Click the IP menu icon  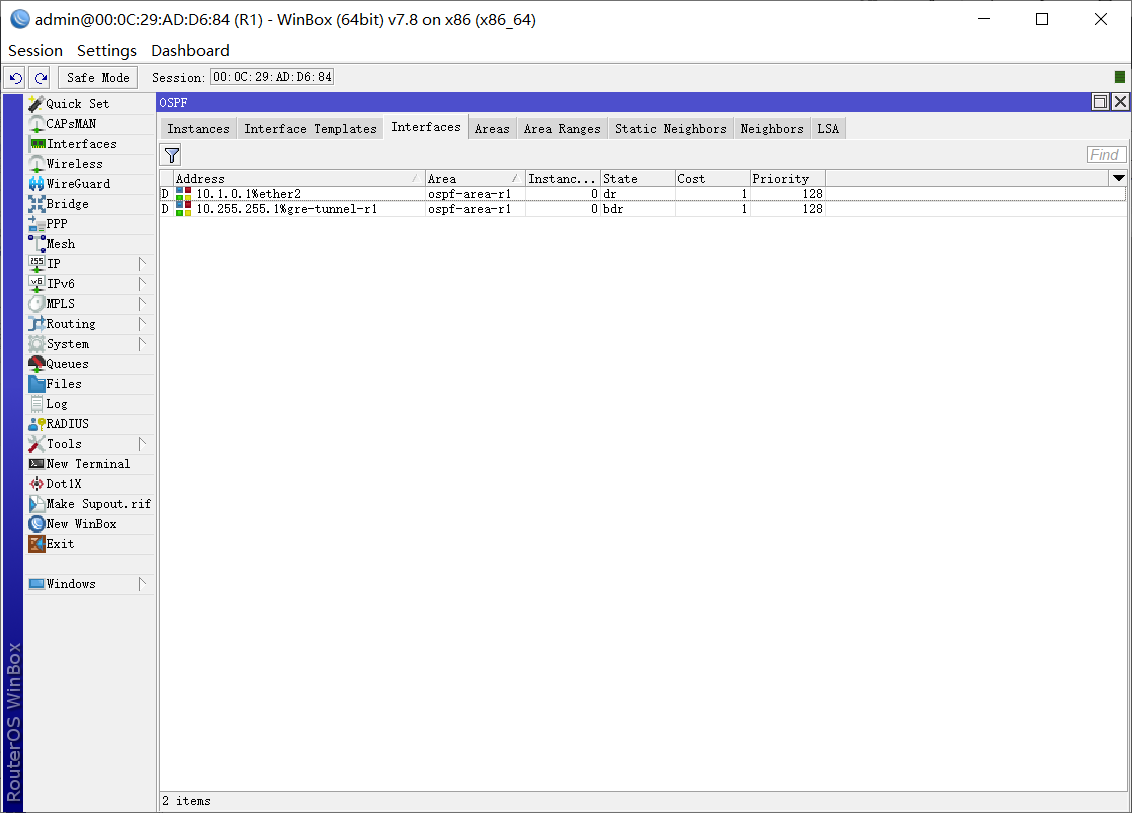pos(36,264)
